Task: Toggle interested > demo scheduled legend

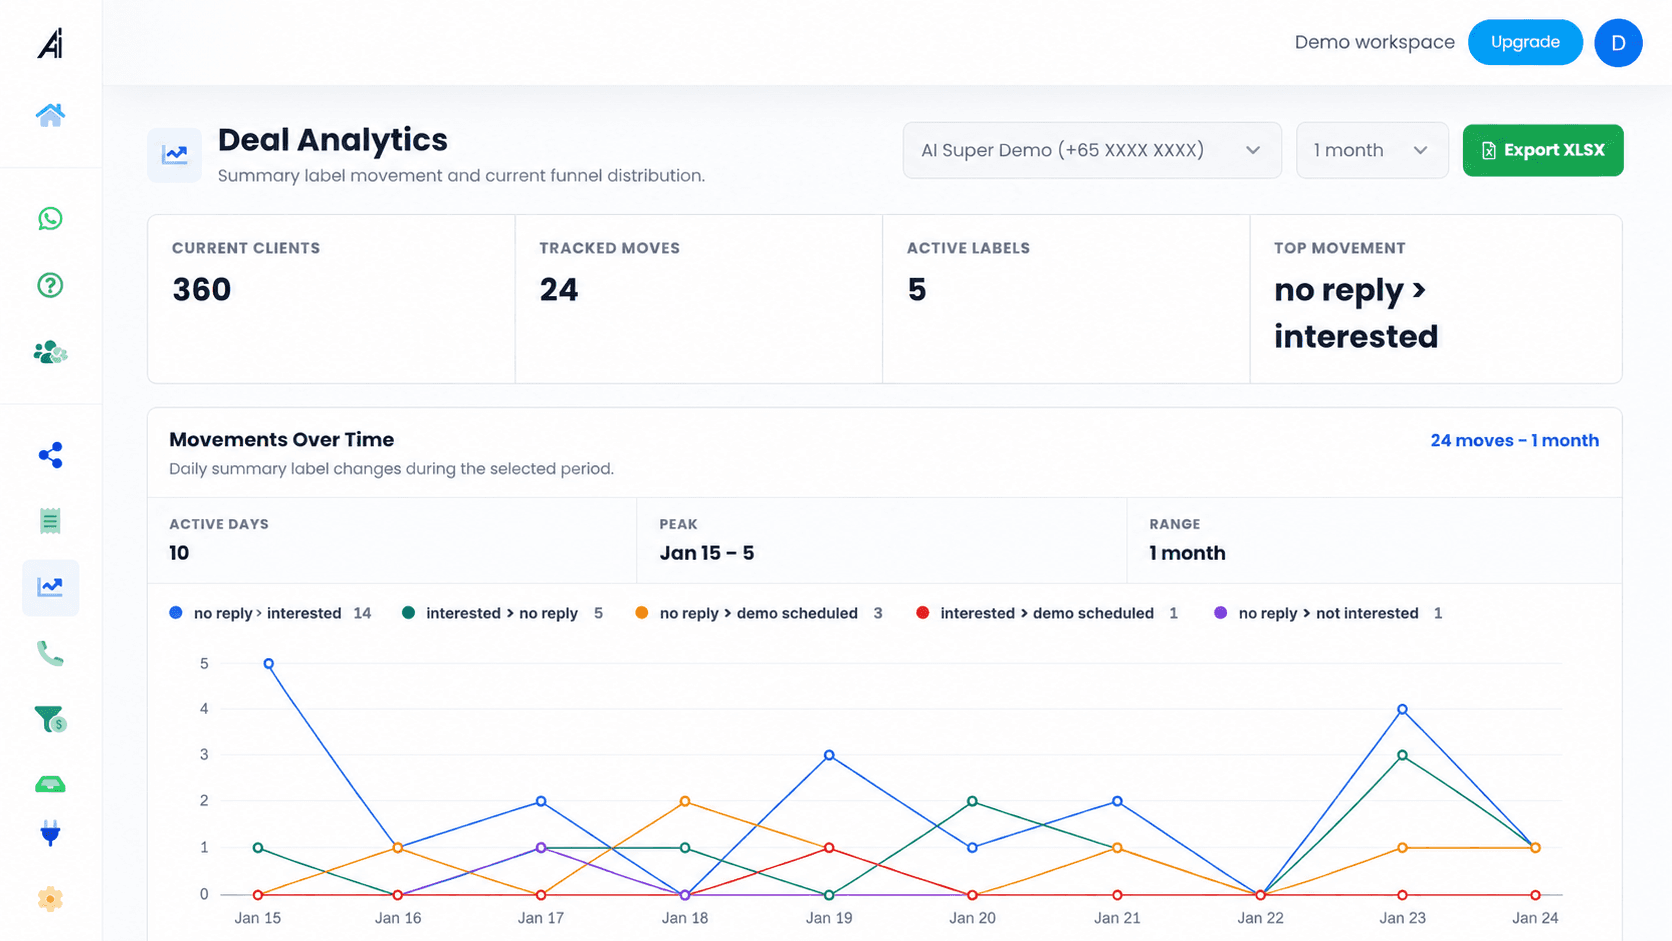Action: click(1047, 613)
